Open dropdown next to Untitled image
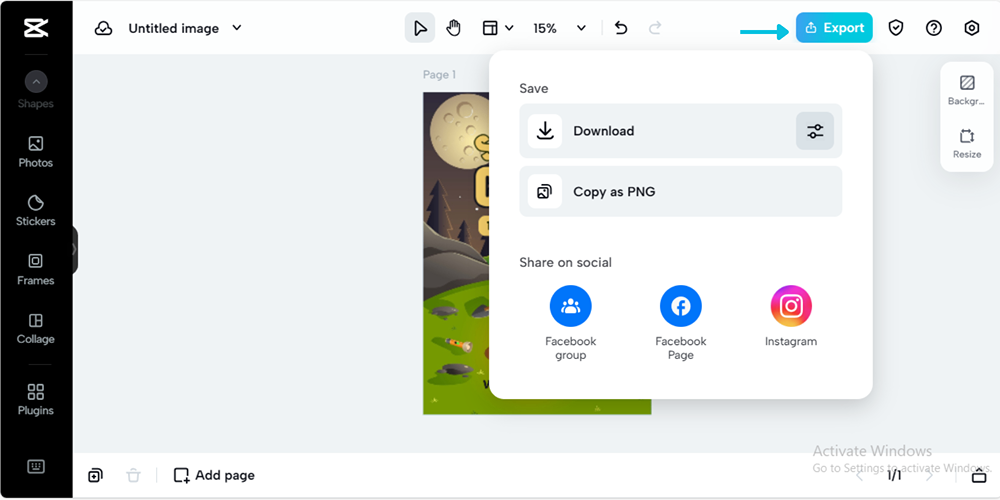Image resolution: width=1000 pixels, height=500 pixels. point(237,28)
